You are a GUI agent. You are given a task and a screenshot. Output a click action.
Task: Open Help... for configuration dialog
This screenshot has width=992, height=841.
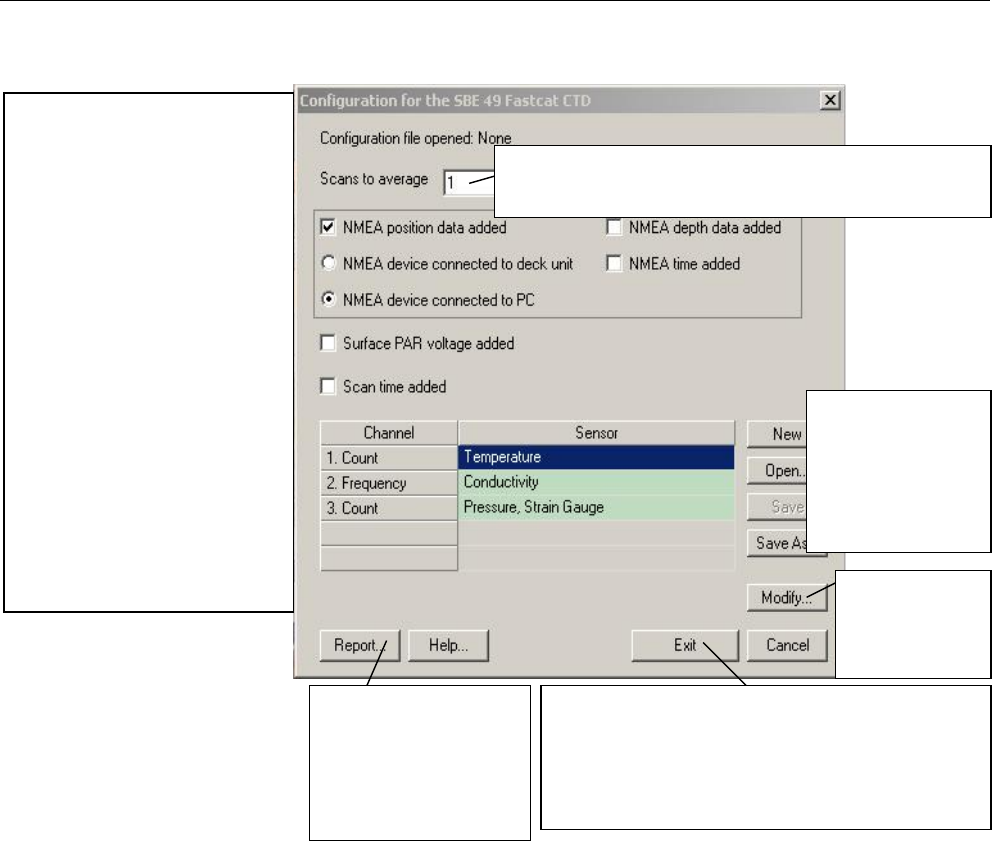tap(448, 645)
